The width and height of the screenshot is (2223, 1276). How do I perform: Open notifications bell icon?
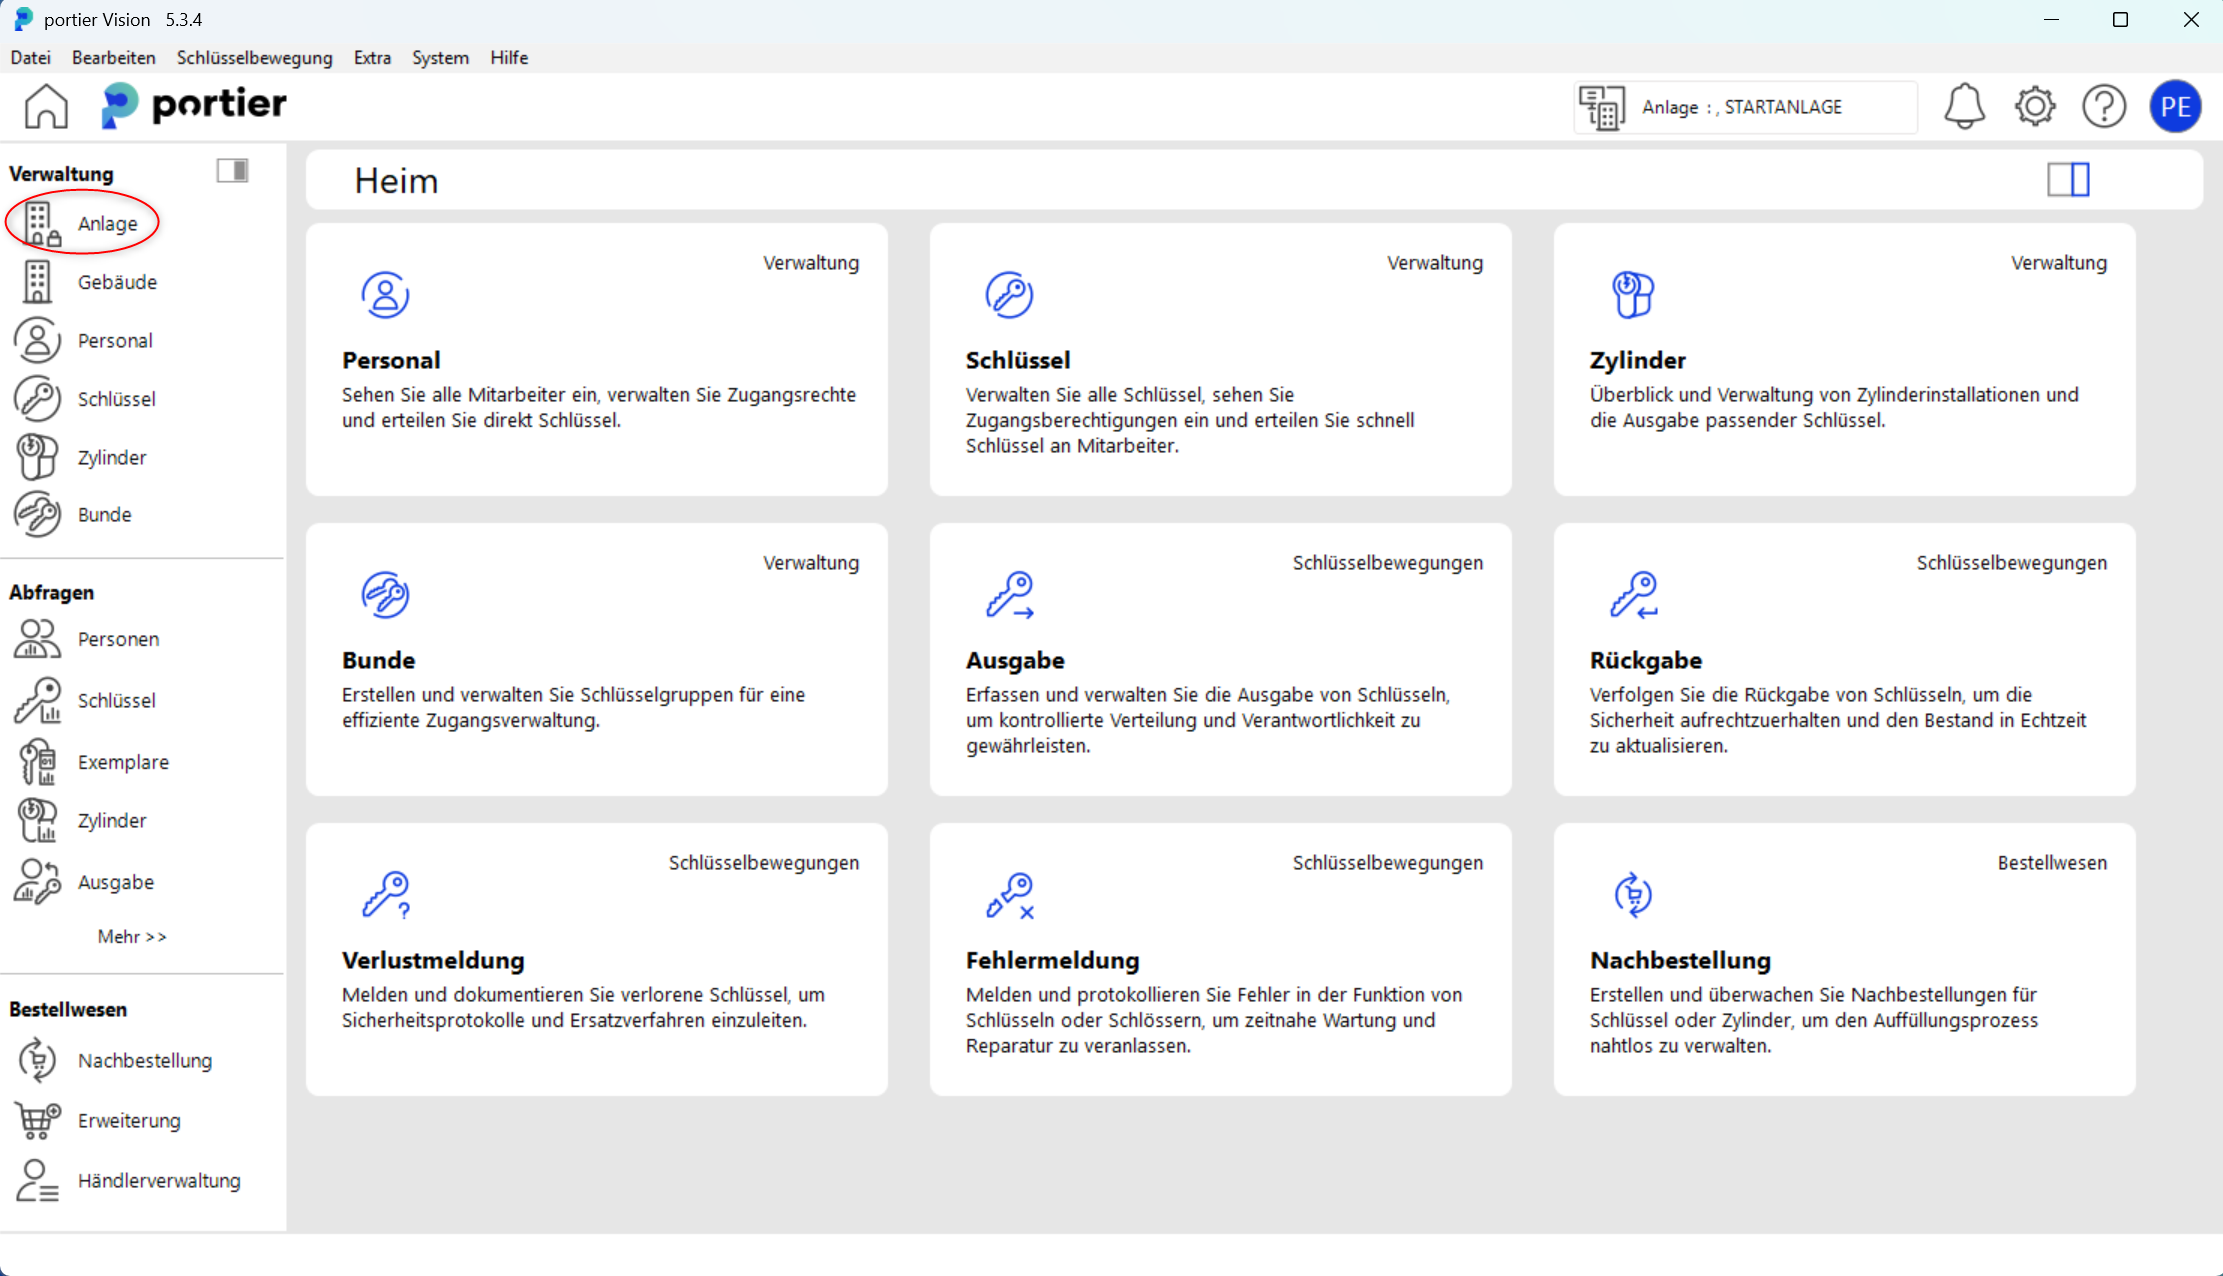(x=1964, y=106)
